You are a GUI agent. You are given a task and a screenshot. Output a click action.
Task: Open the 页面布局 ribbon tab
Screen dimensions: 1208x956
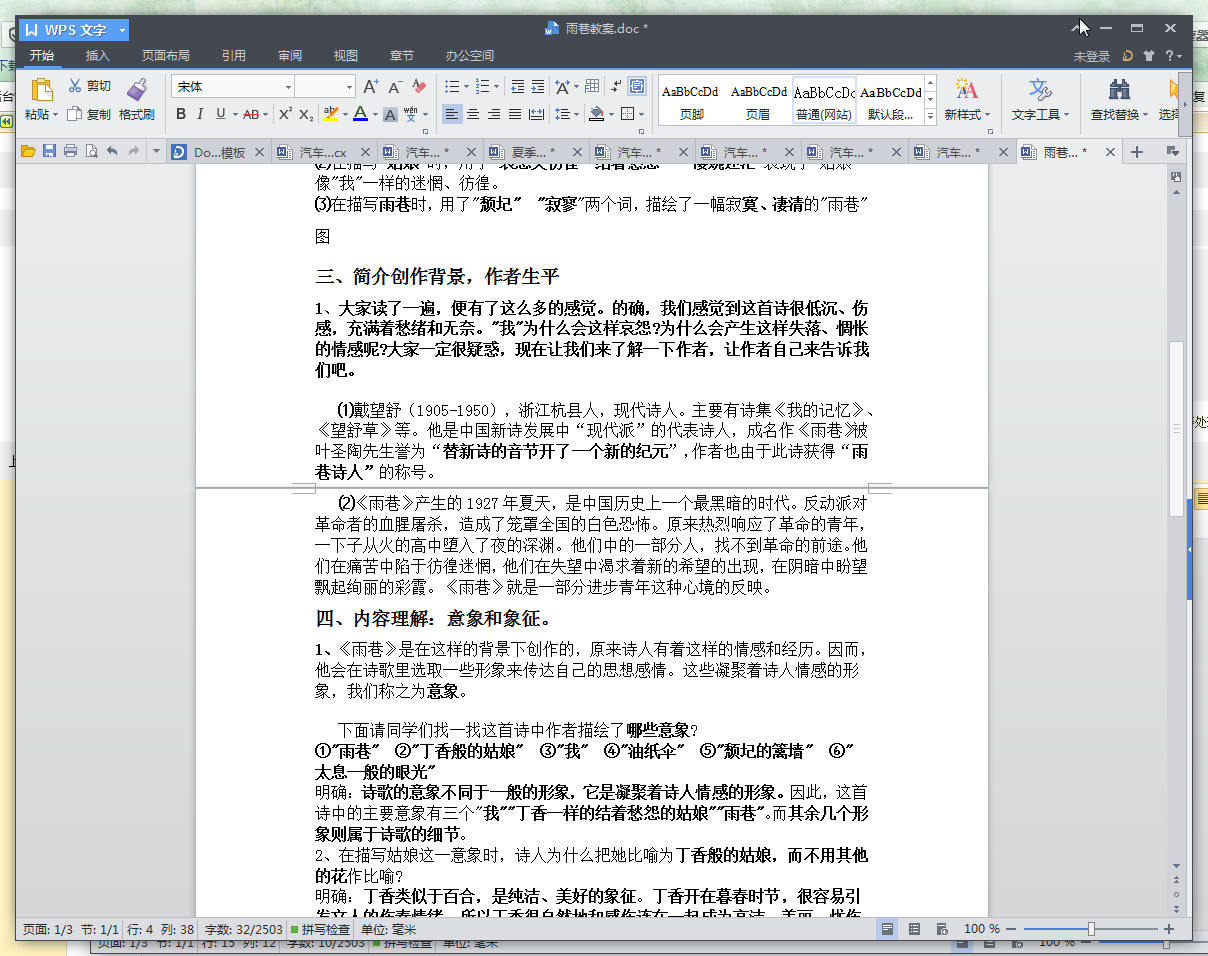click(165, 56)
